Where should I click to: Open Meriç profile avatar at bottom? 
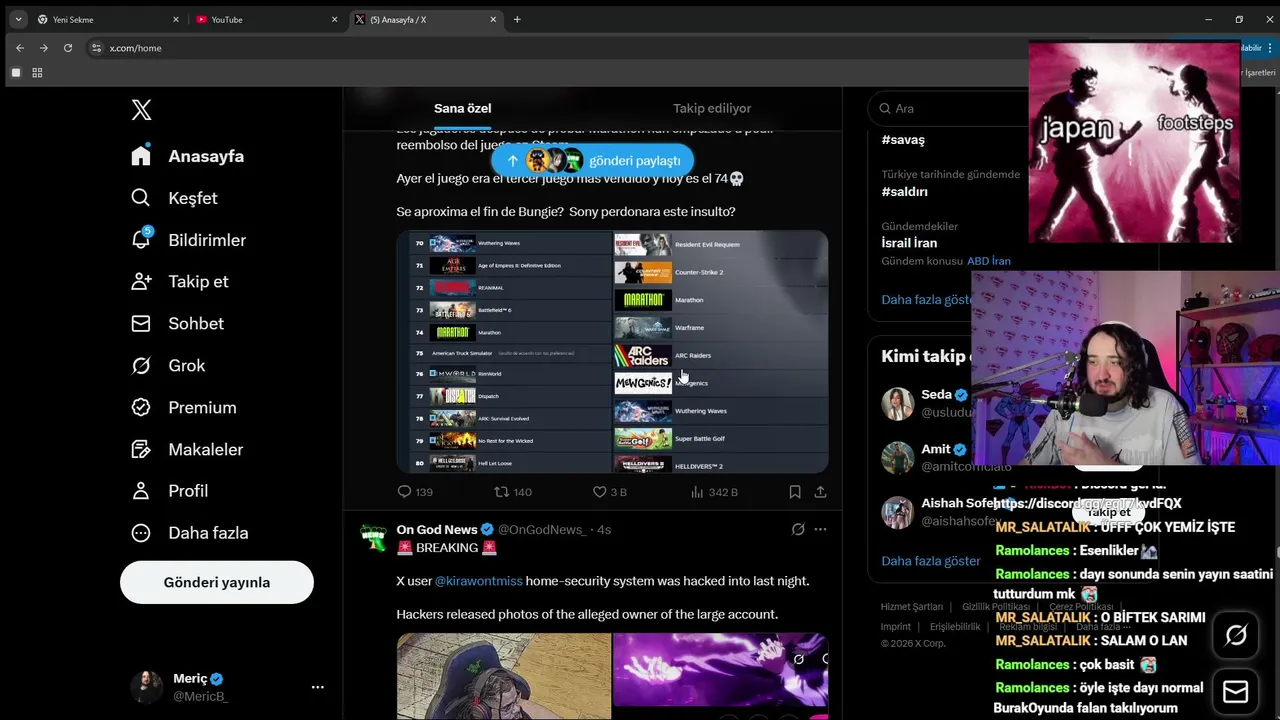coord(147,687)
